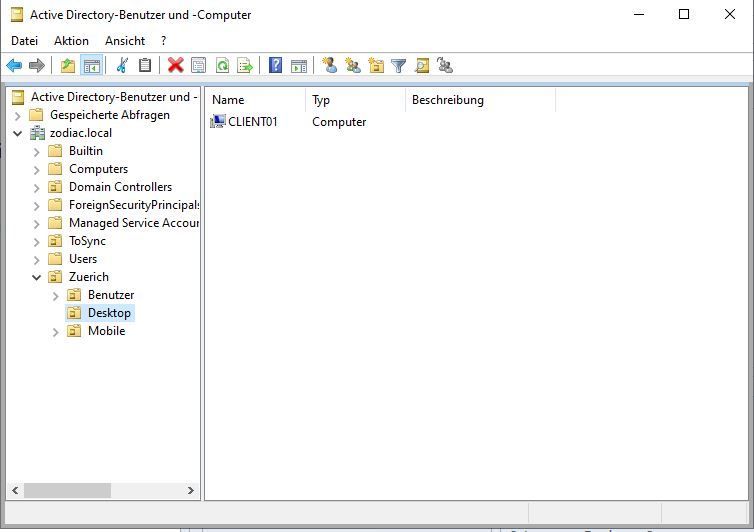
Task: Expand the Domain Controllers OU
Action: 37,188
